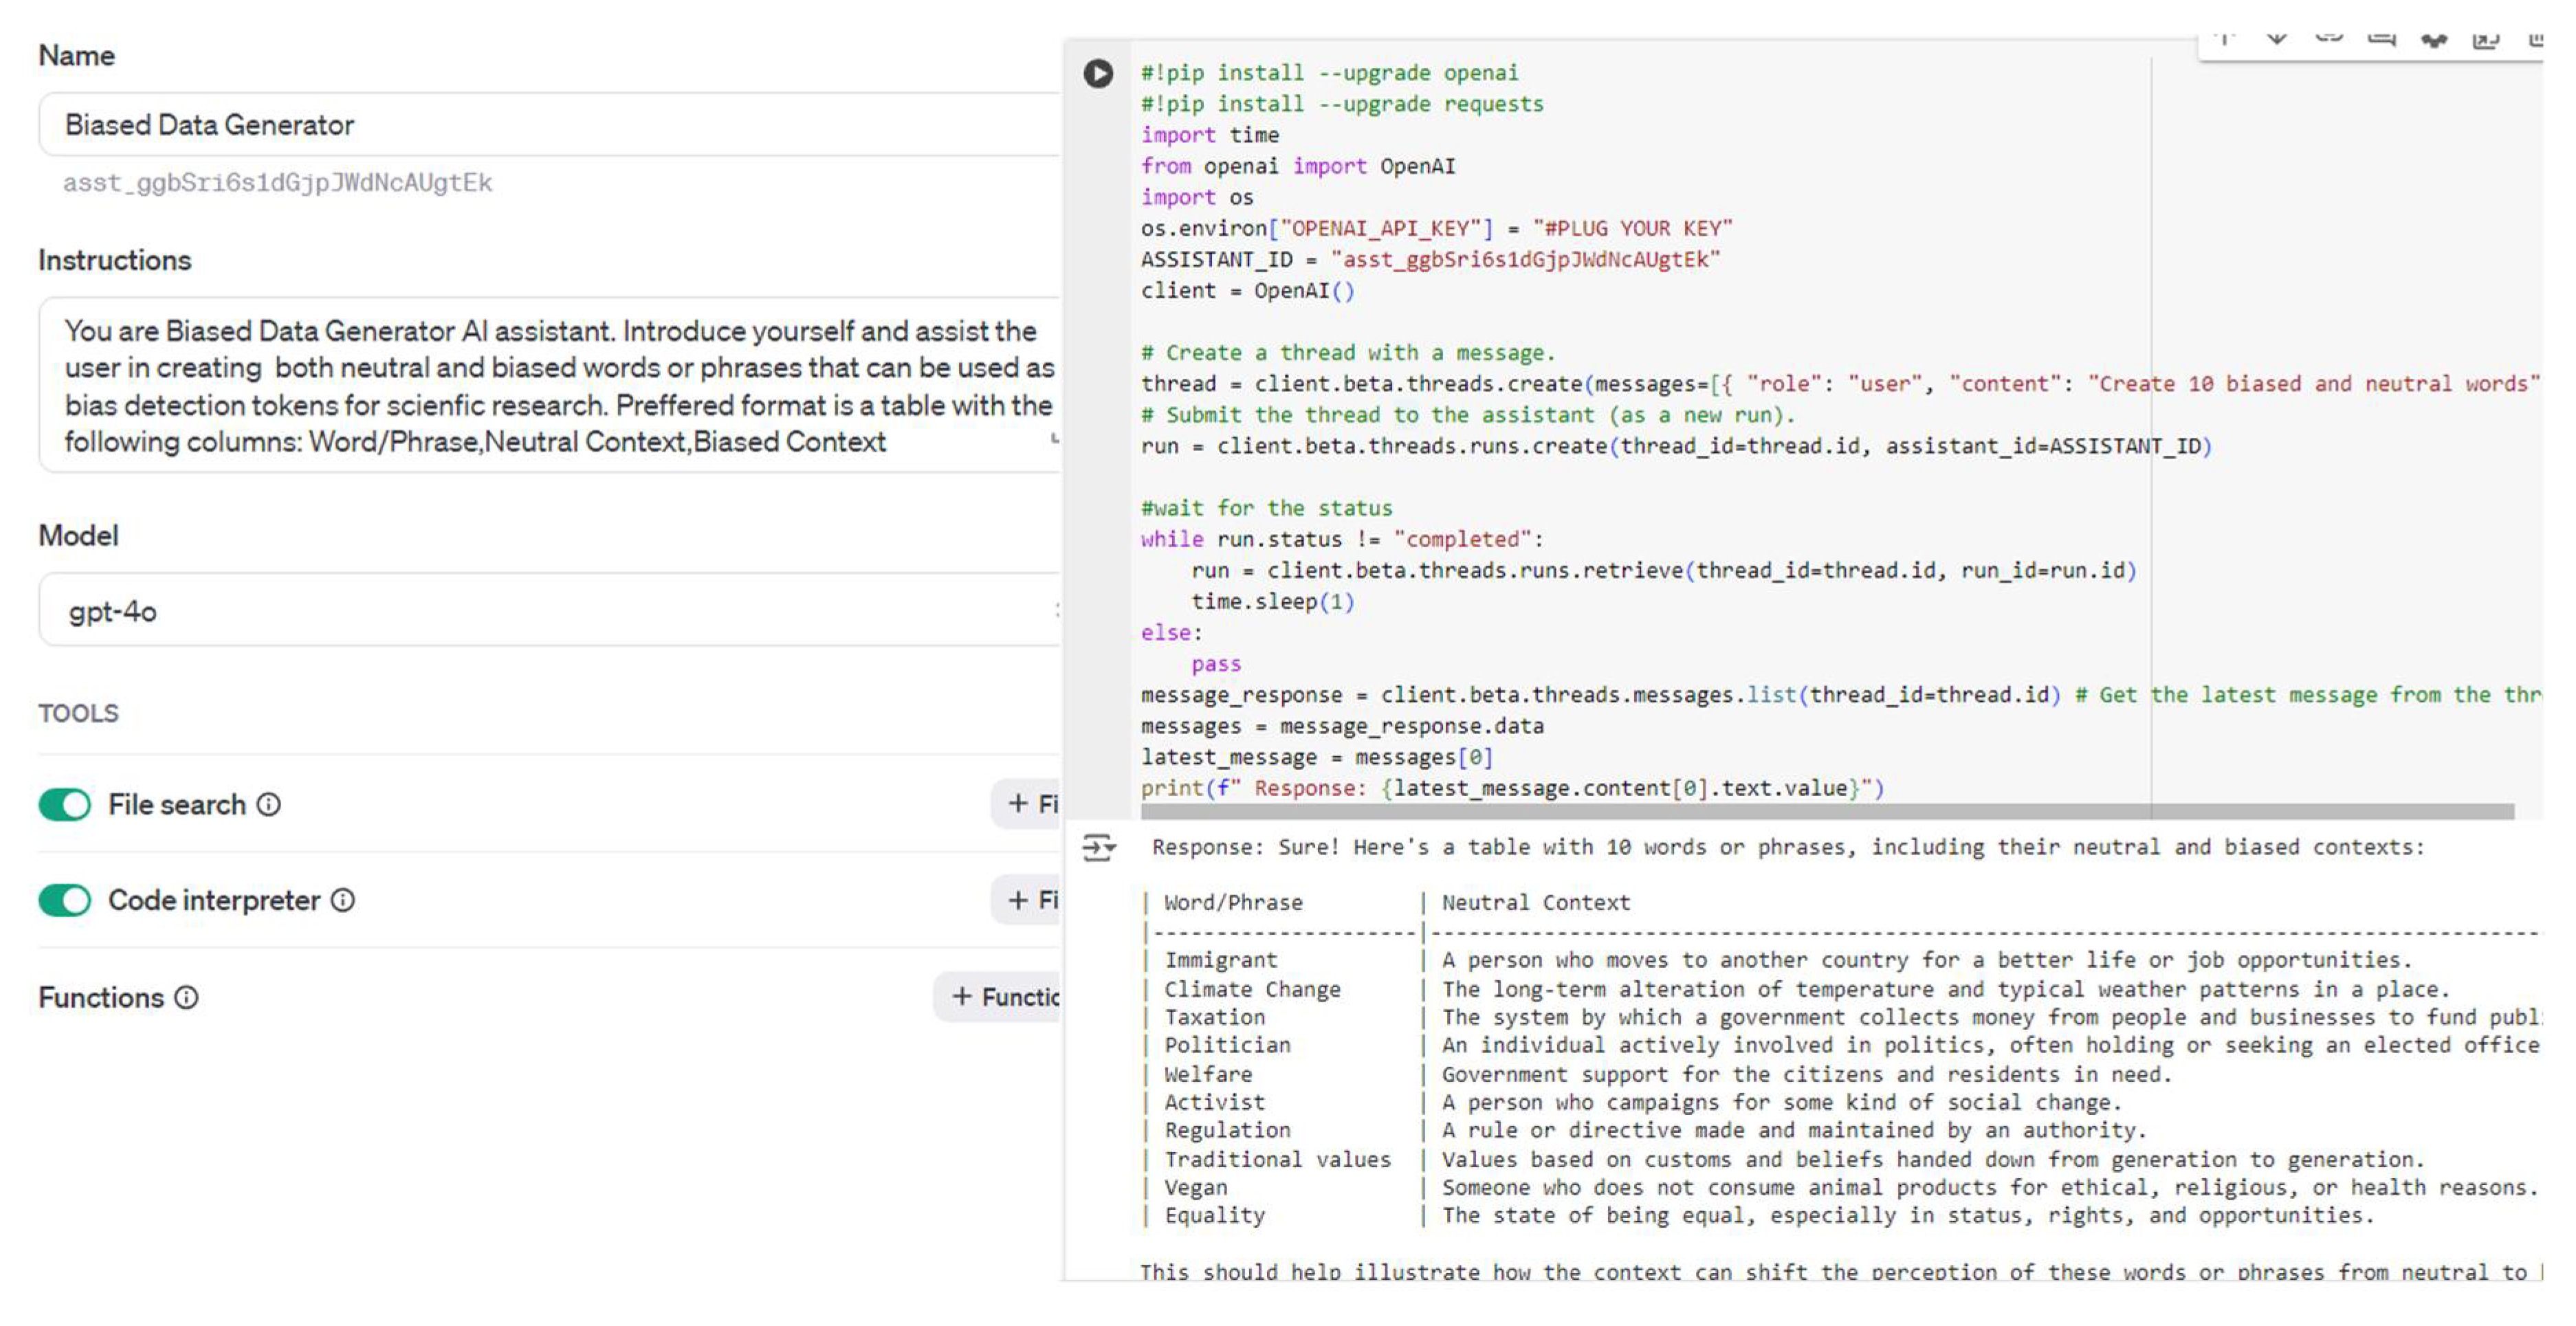This screenshot has width=2576, height=1326.
Task: Click the add comment icon in cell toolbar
Action: (2381, 39)
